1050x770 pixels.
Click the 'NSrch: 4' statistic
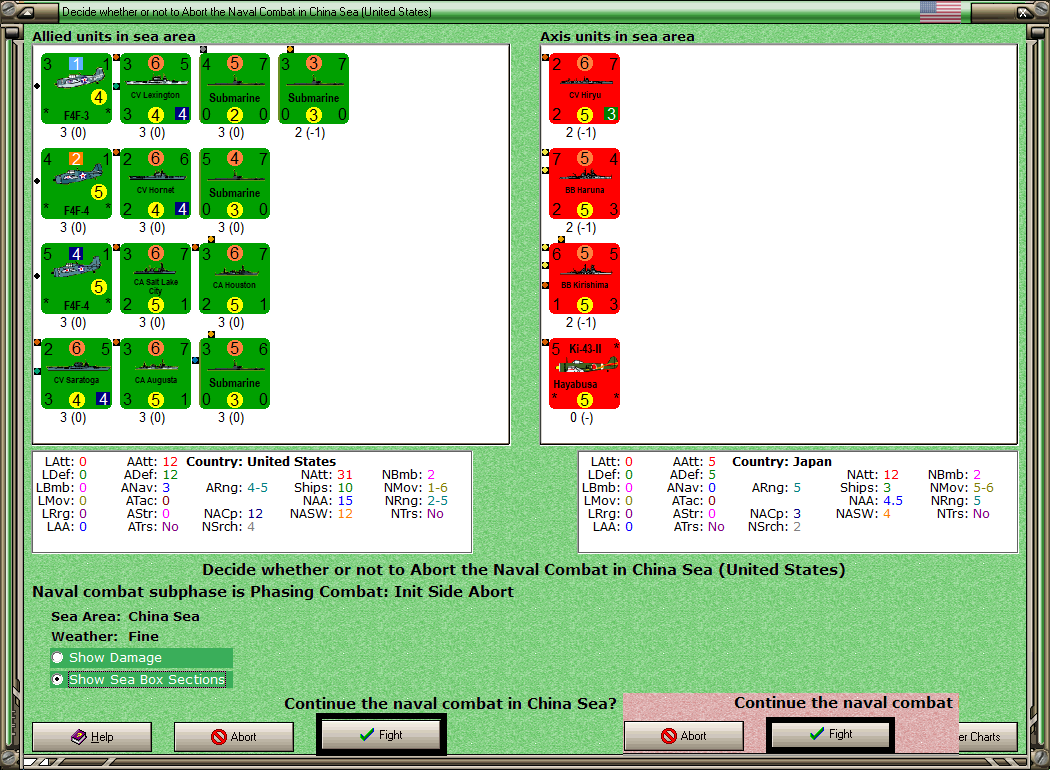coord(228,526)
